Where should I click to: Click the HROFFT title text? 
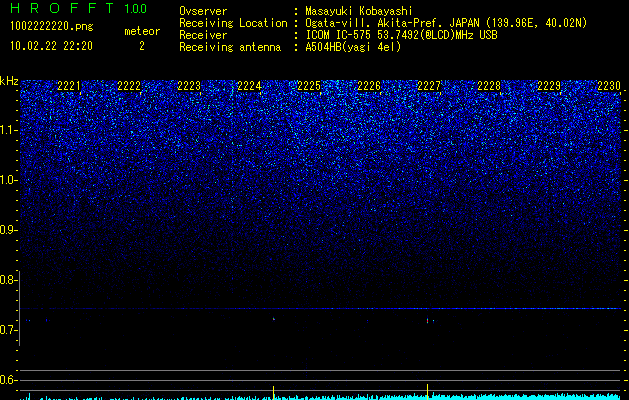pyautogui.click(x=61, y=8)
